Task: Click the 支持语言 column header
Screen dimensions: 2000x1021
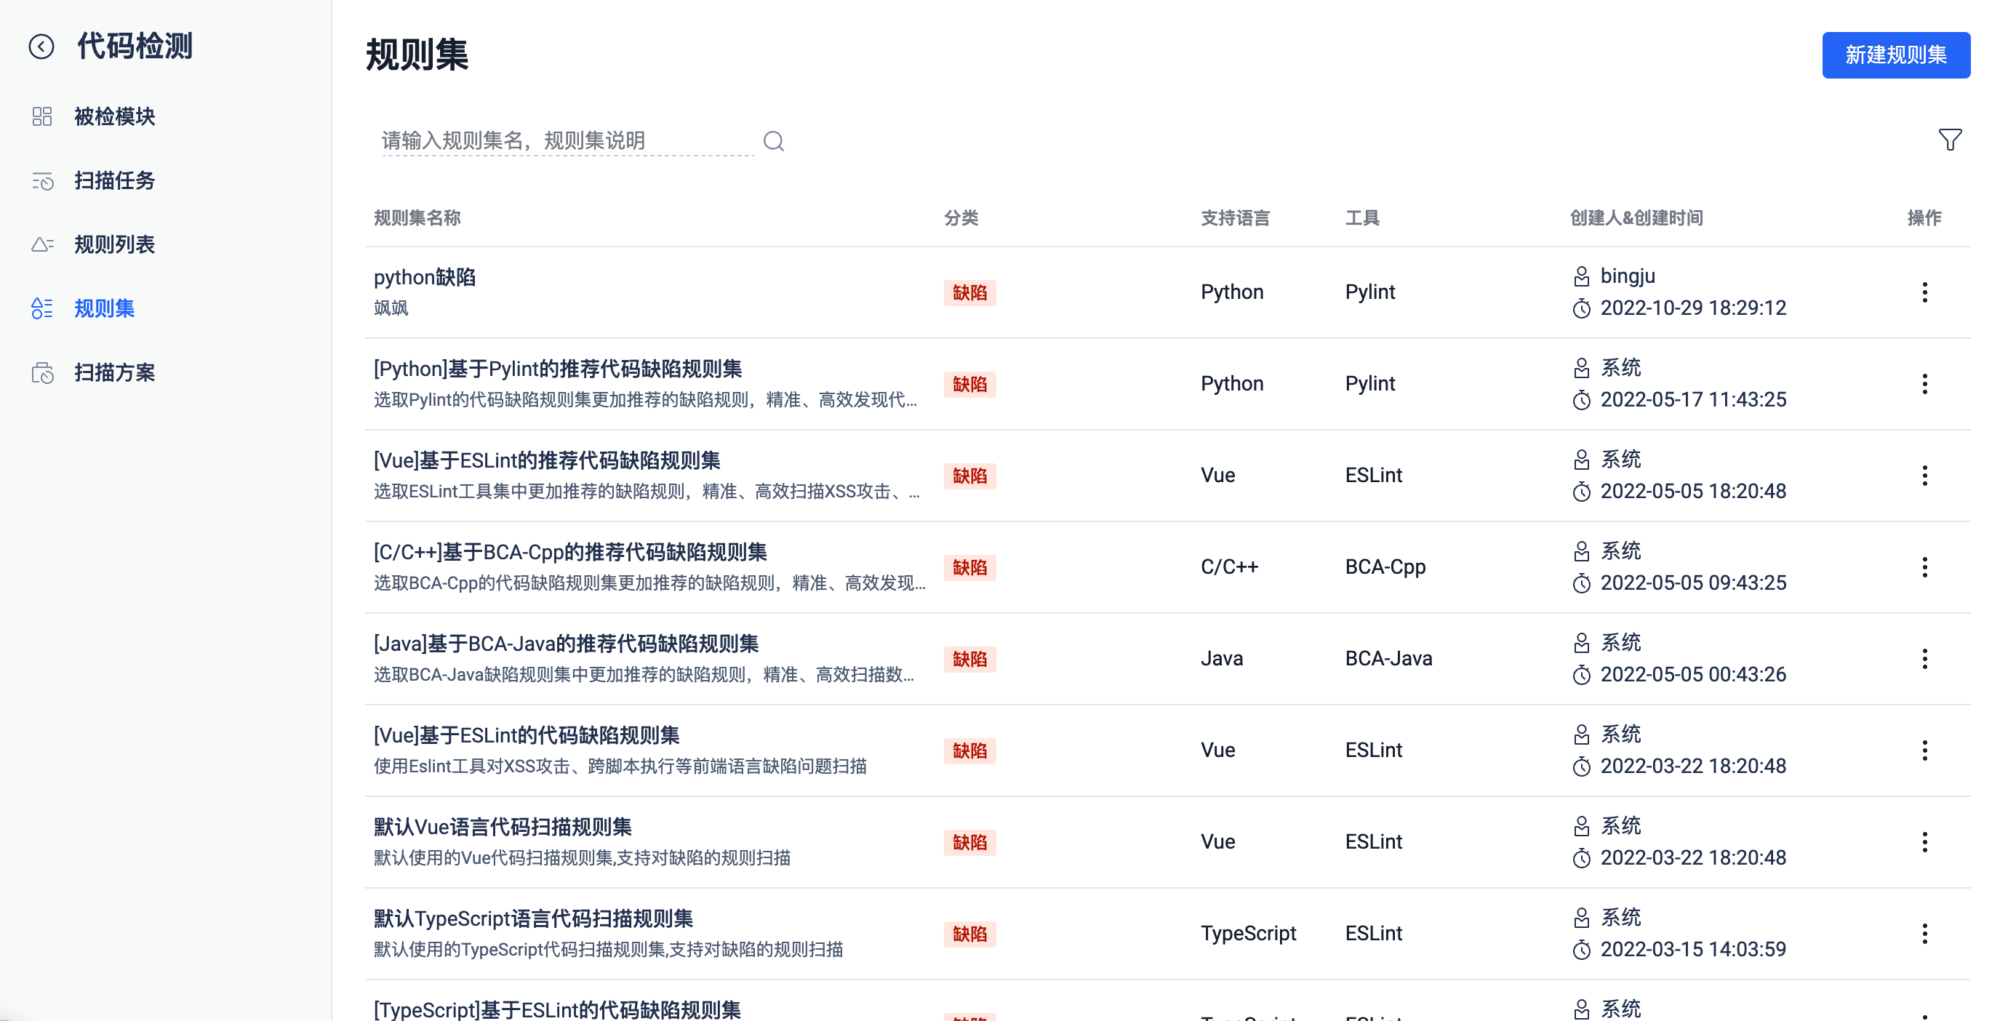Action: pos(1235,218)
